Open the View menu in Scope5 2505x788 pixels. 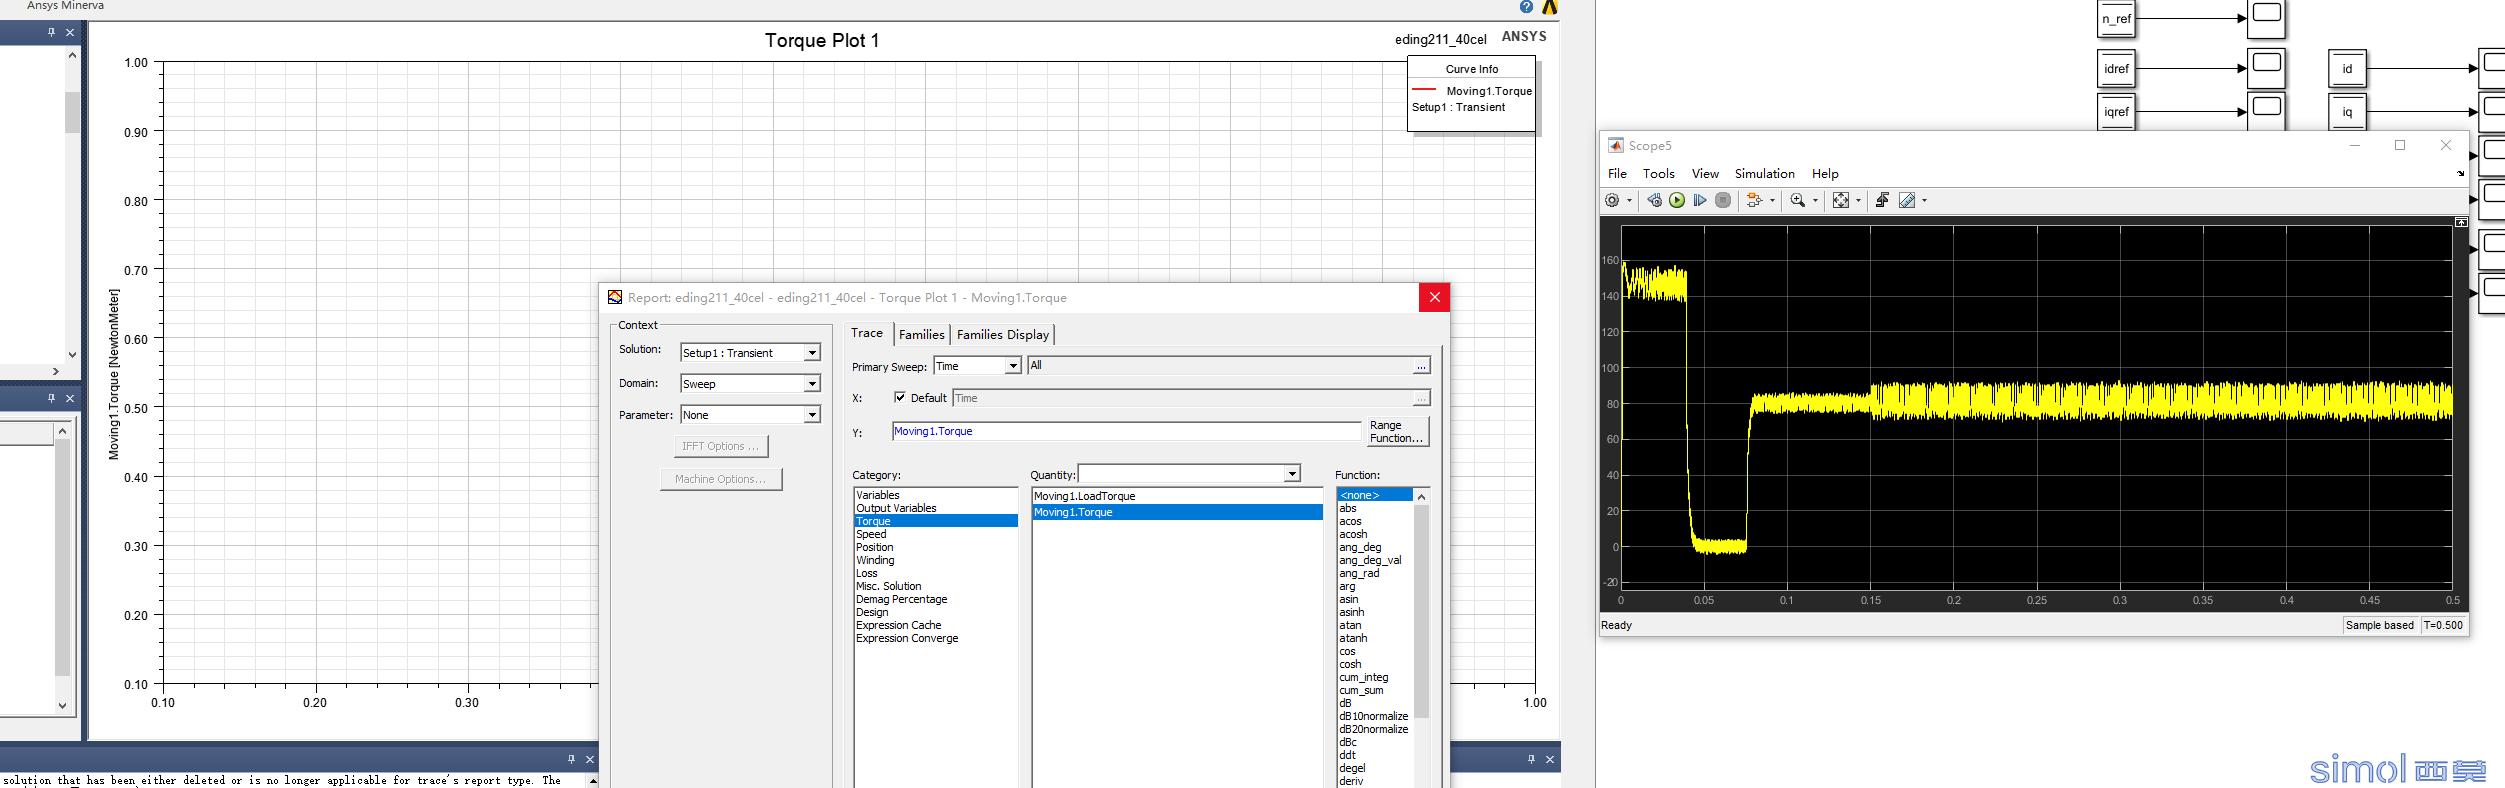point(1705,174)
